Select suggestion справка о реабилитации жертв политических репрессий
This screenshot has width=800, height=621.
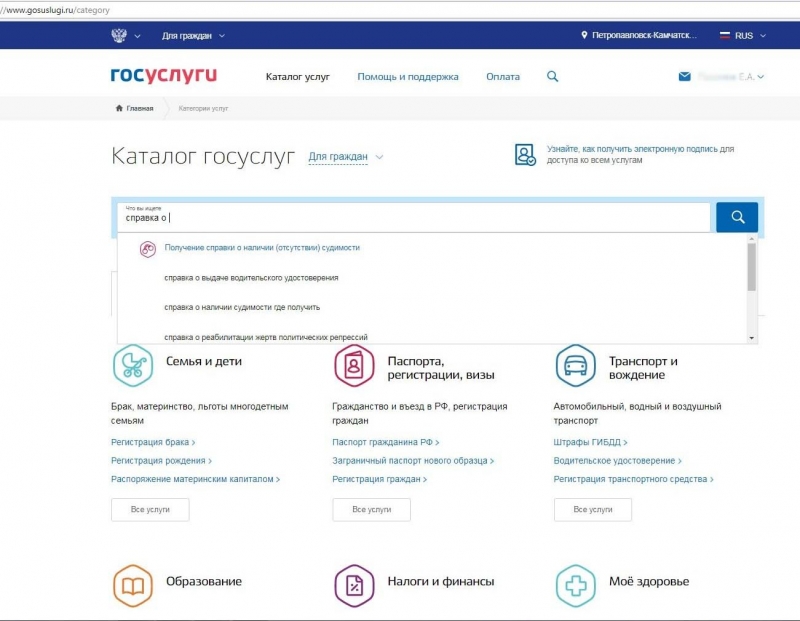(x=266, y=337)
